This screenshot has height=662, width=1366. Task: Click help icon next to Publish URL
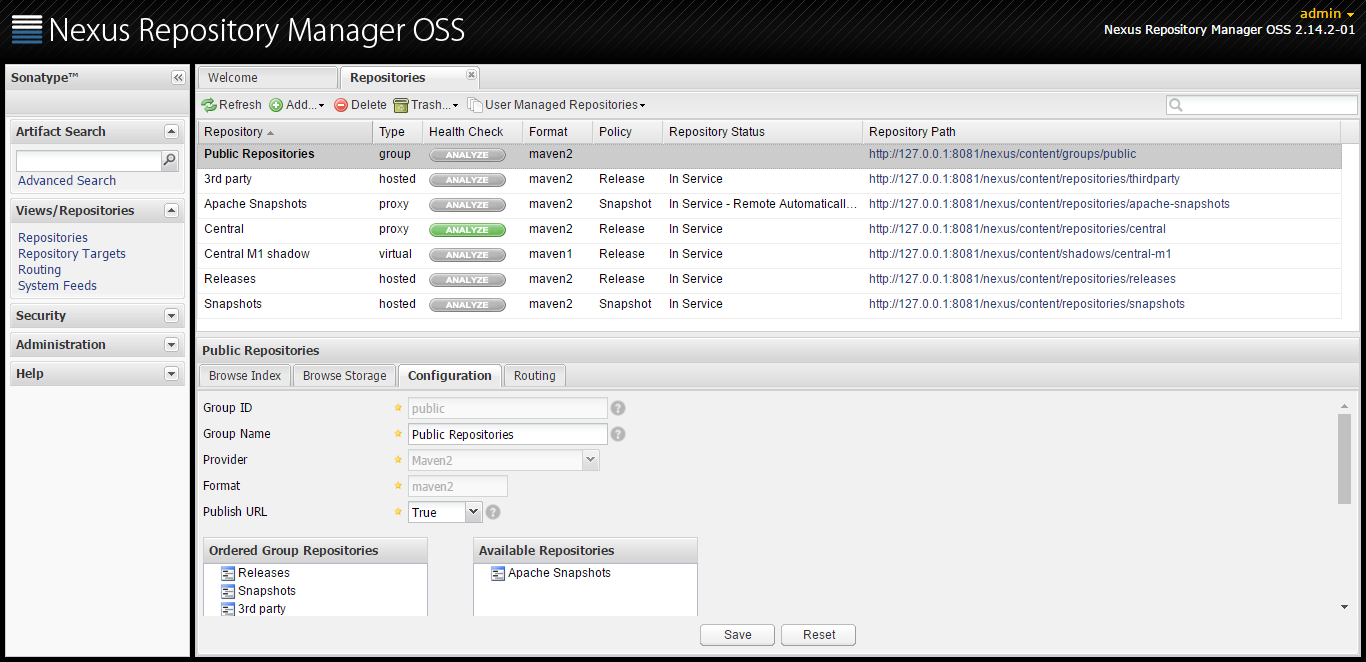point(493,512)
